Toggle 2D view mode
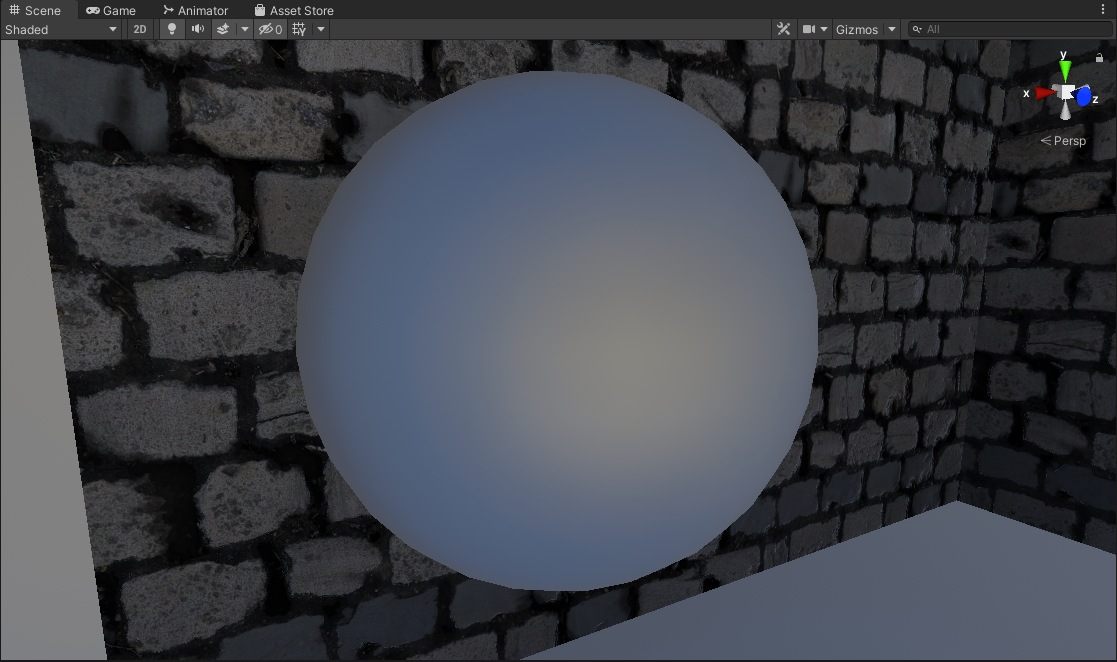 (x=140, y=29)
